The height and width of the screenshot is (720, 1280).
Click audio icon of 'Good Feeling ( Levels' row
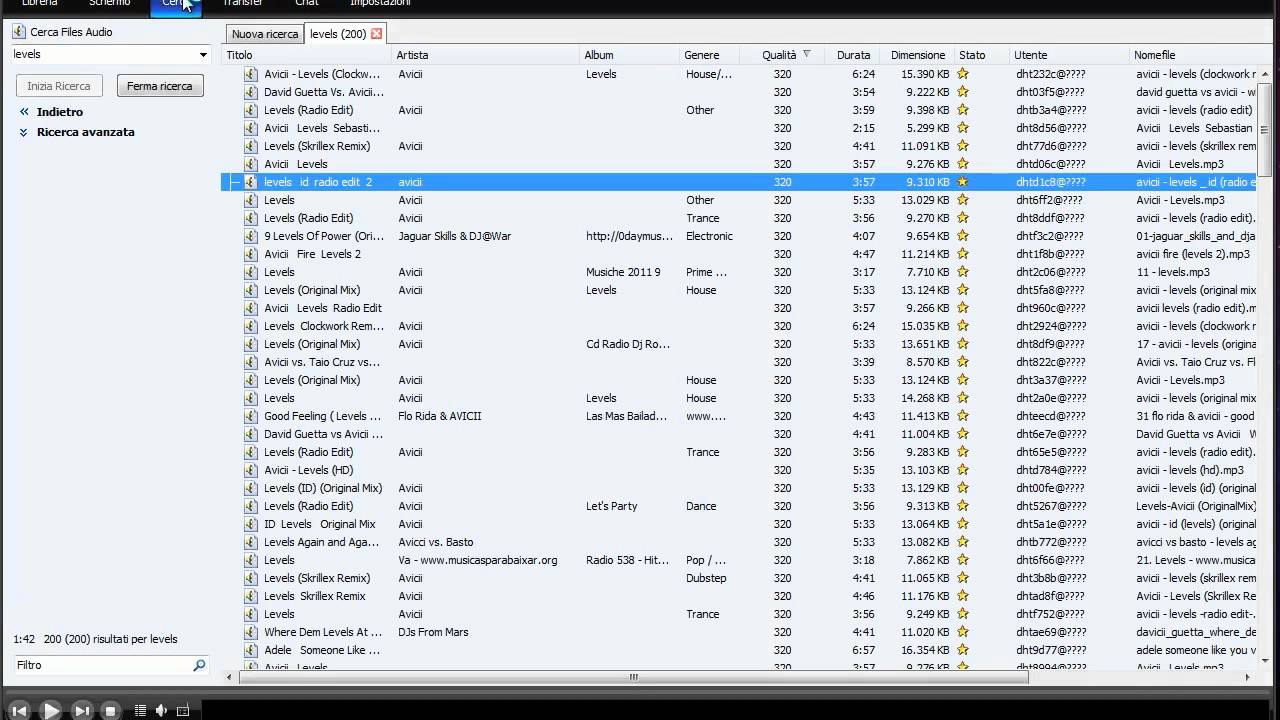pos(251,416)
